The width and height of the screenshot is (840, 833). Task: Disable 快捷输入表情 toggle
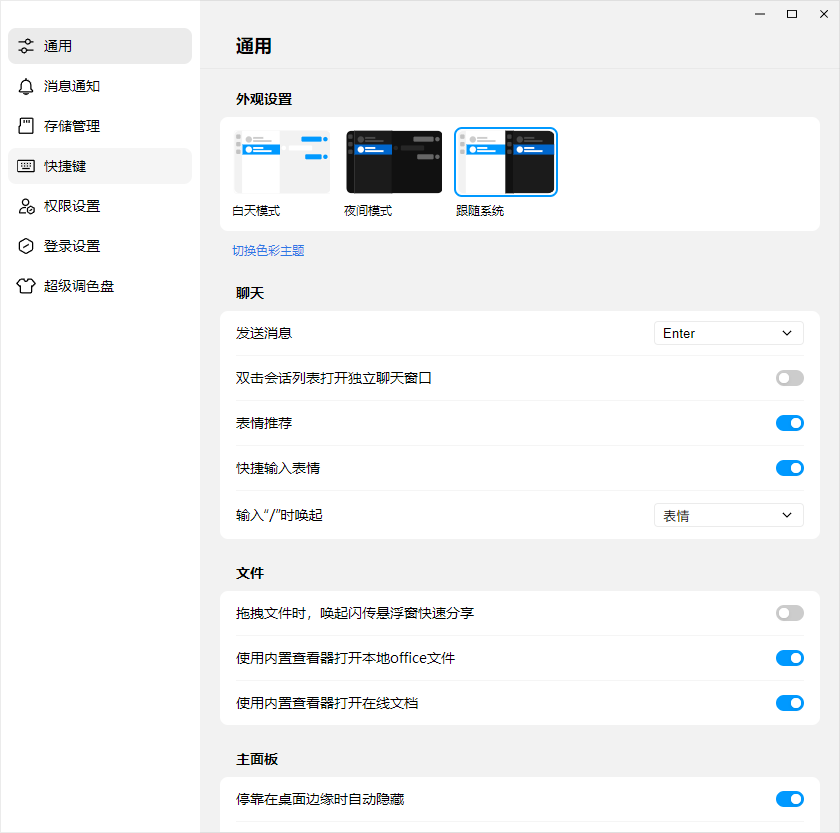790,468
